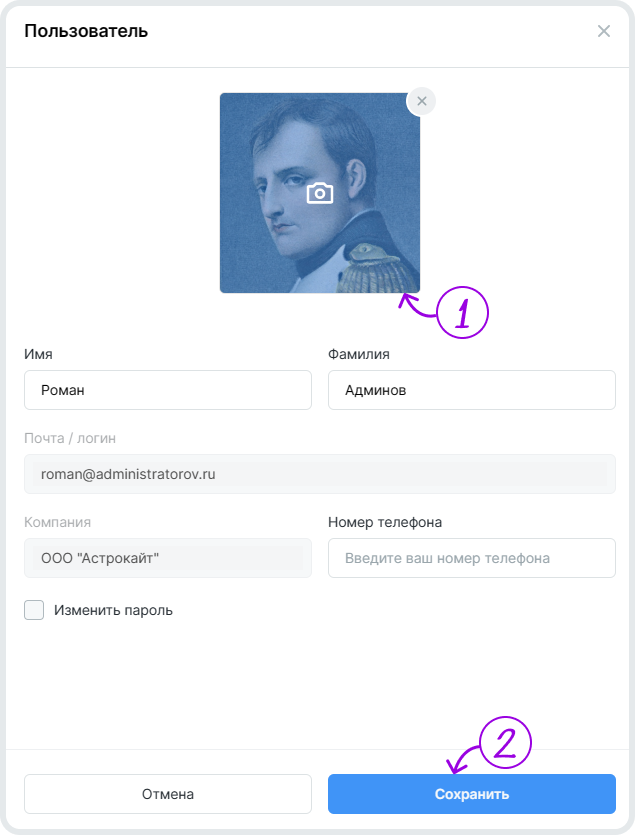
Task: Click the Номер телефона label
Action: point(385,522)
